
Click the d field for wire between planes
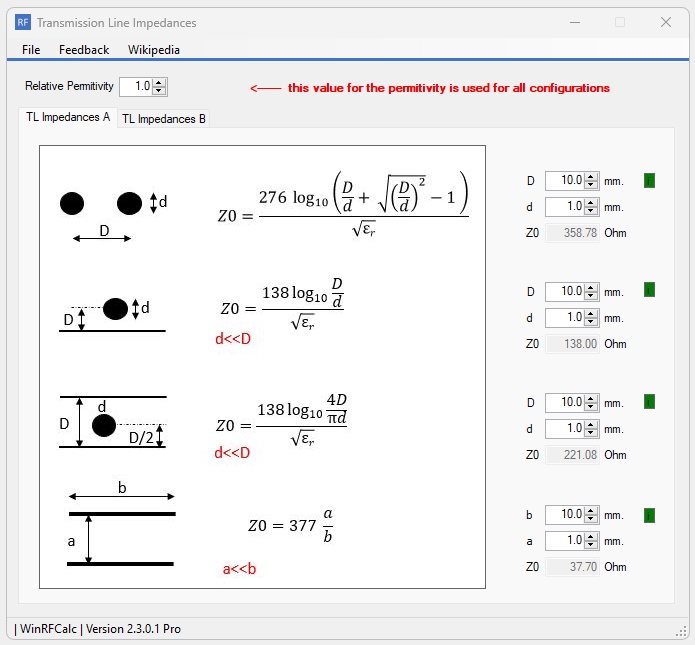(x=565, y=429)
